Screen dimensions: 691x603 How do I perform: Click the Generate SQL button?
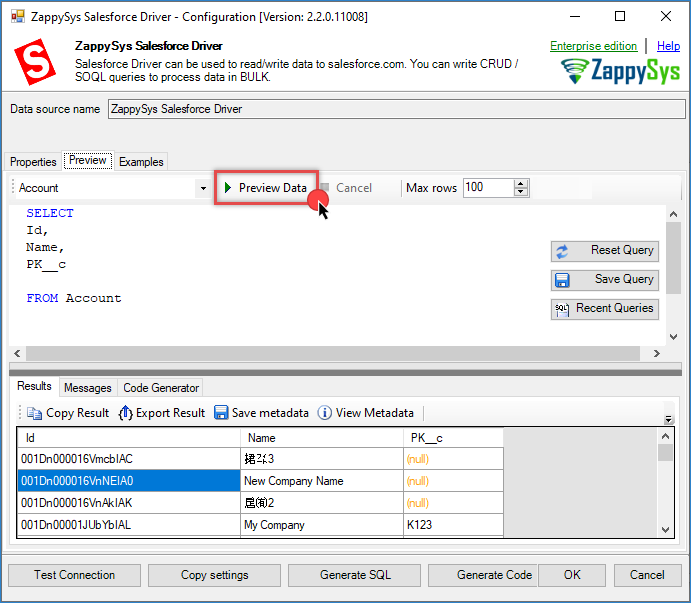(355, 575)
